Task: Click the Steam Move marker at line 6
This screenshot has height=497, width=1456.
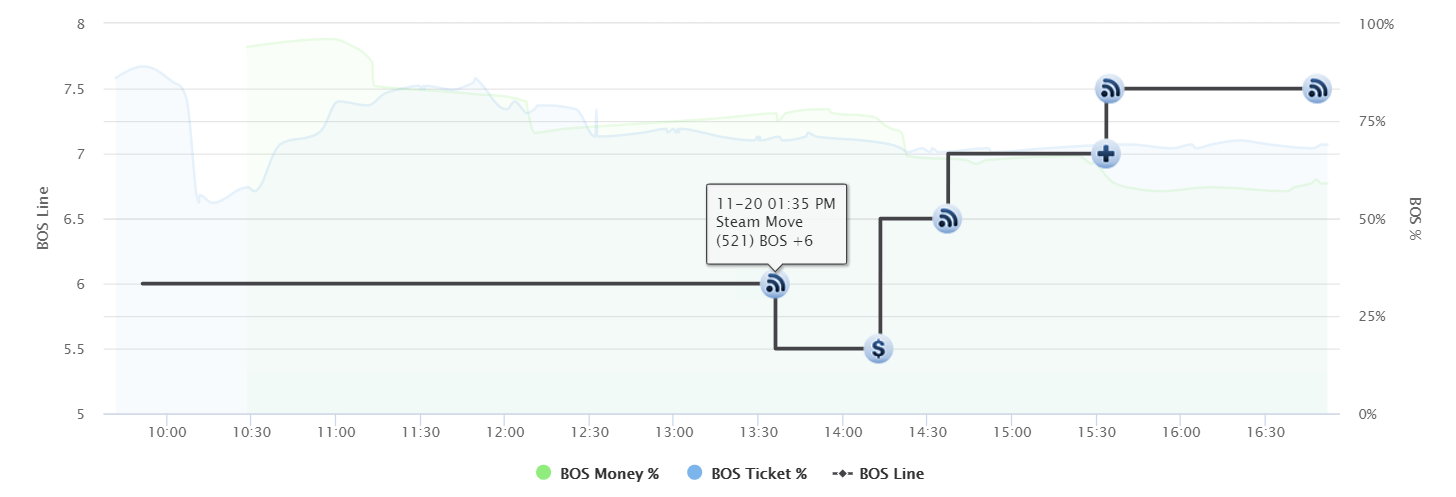Action: click(x=775, y=284)
